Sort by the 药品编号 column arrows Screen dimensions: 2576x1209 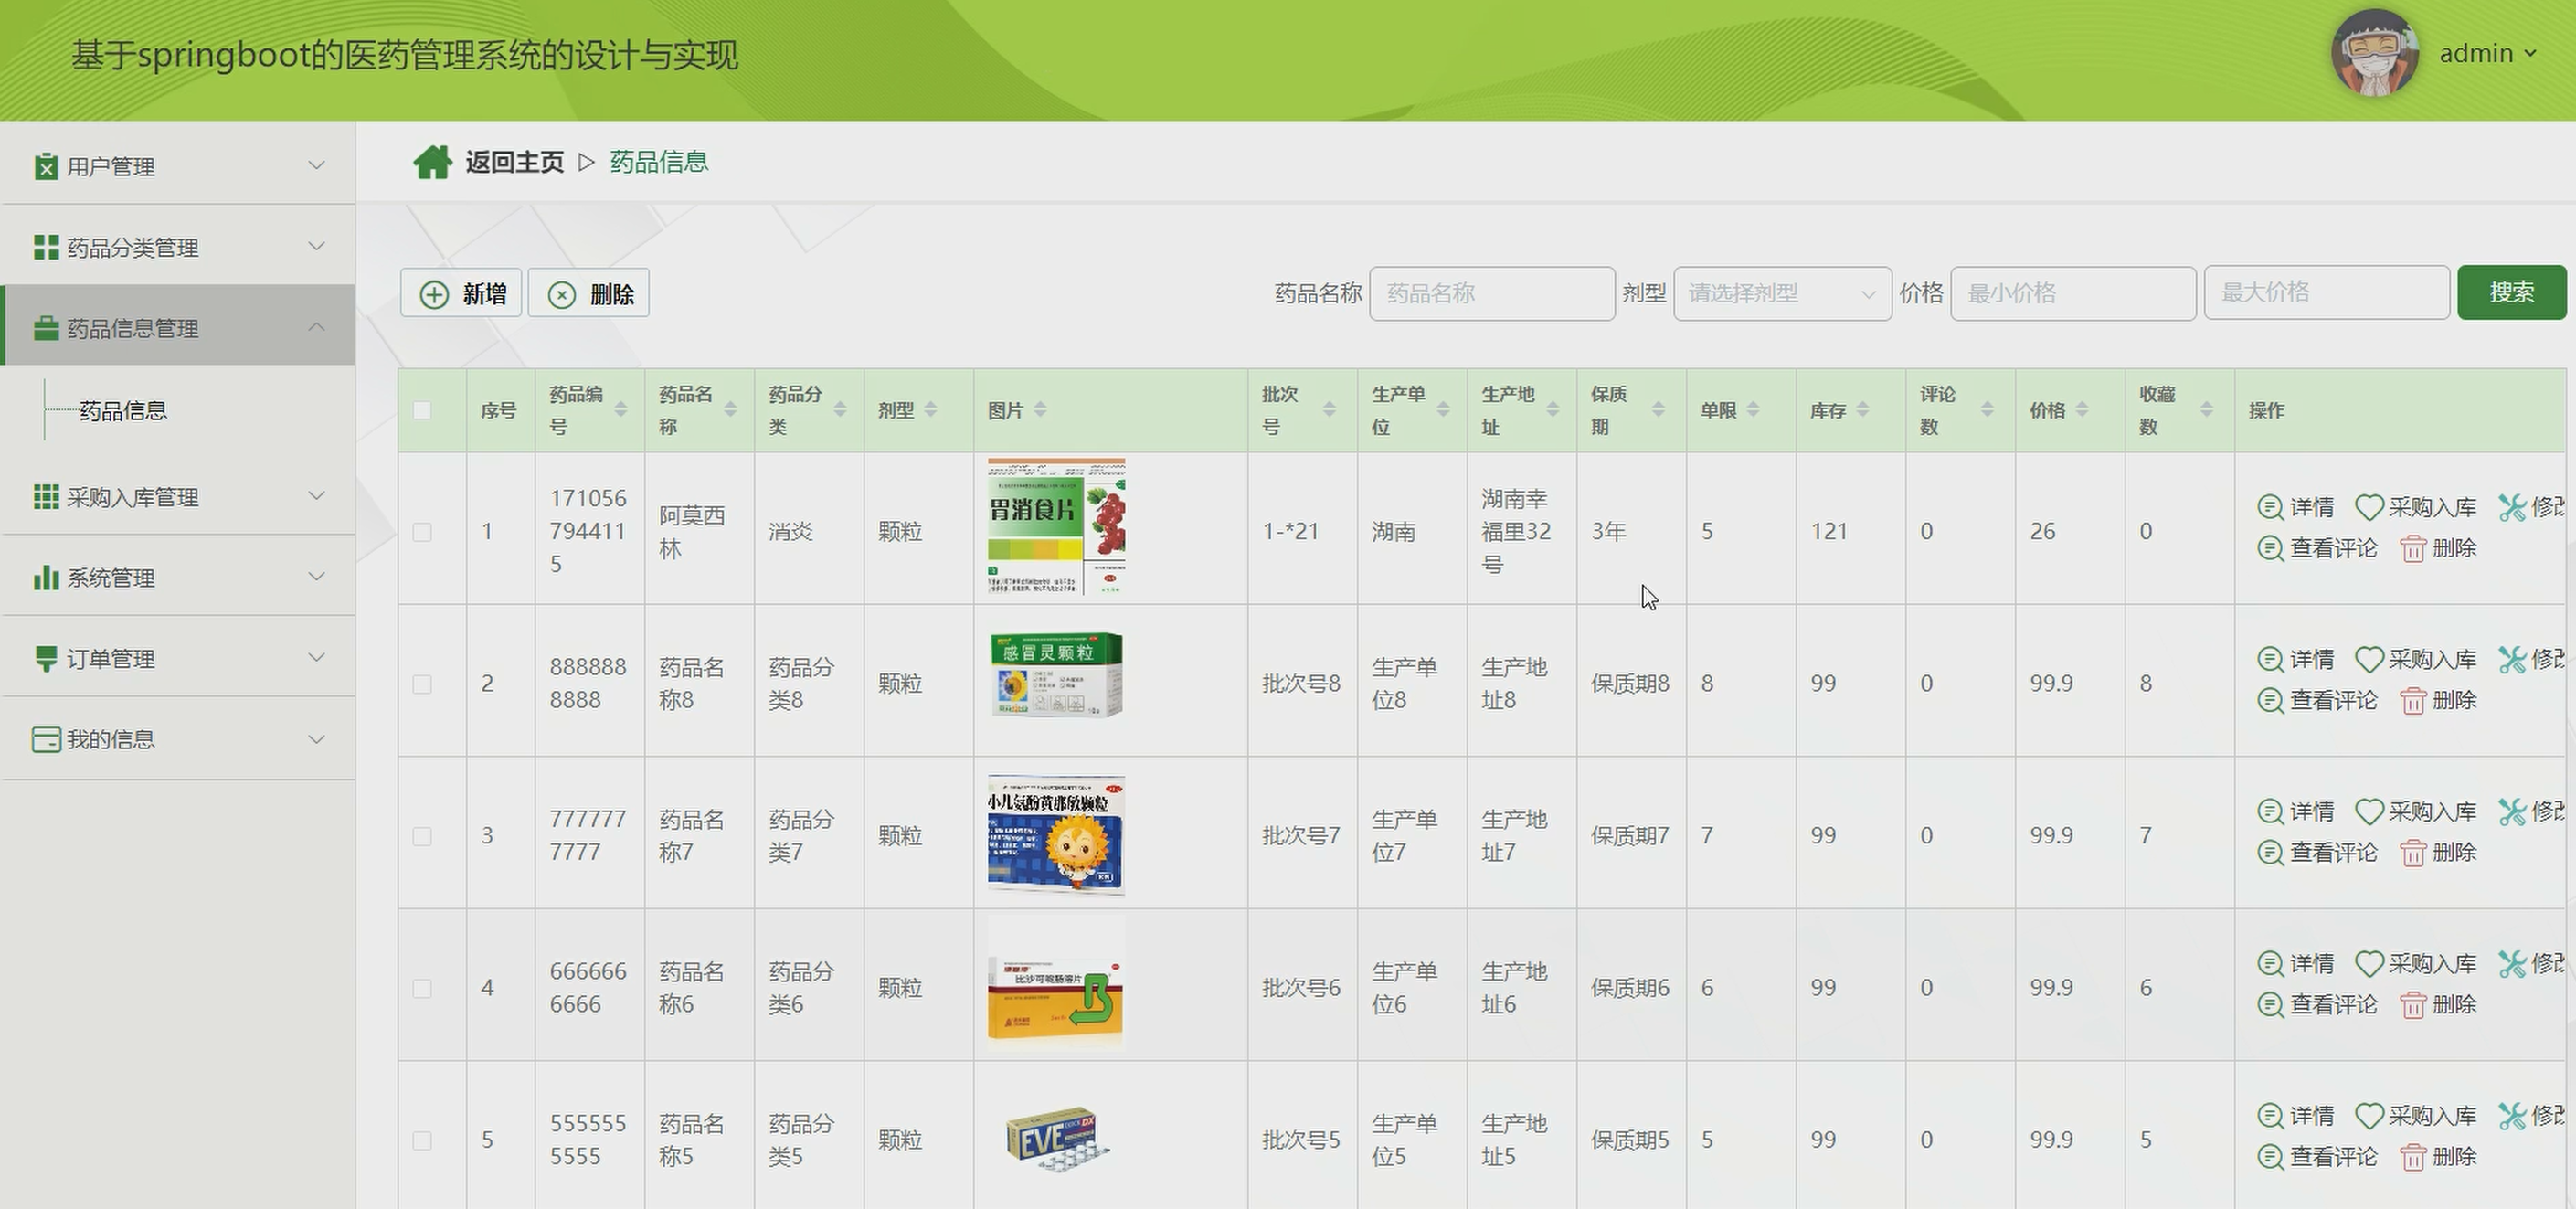tap(621, 410)
